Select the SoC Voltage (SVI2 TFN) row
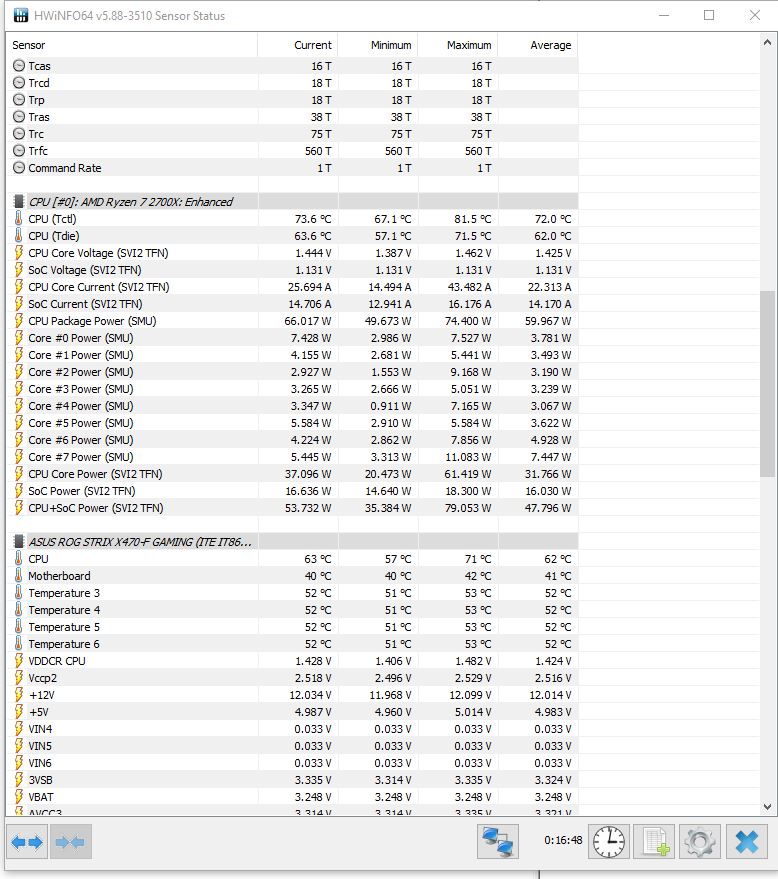This screenshot has height=879, width=778. pyautogui.click(x=292, y=270)
